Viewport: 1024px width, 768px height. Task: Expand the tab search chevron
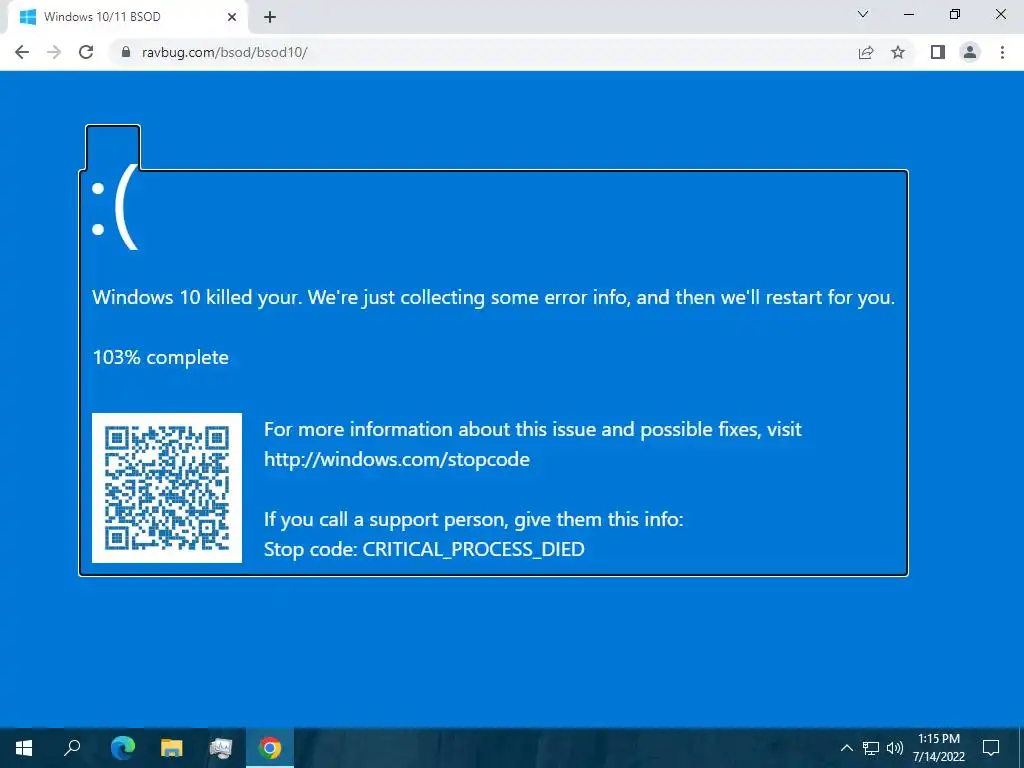tap(863, 14)
